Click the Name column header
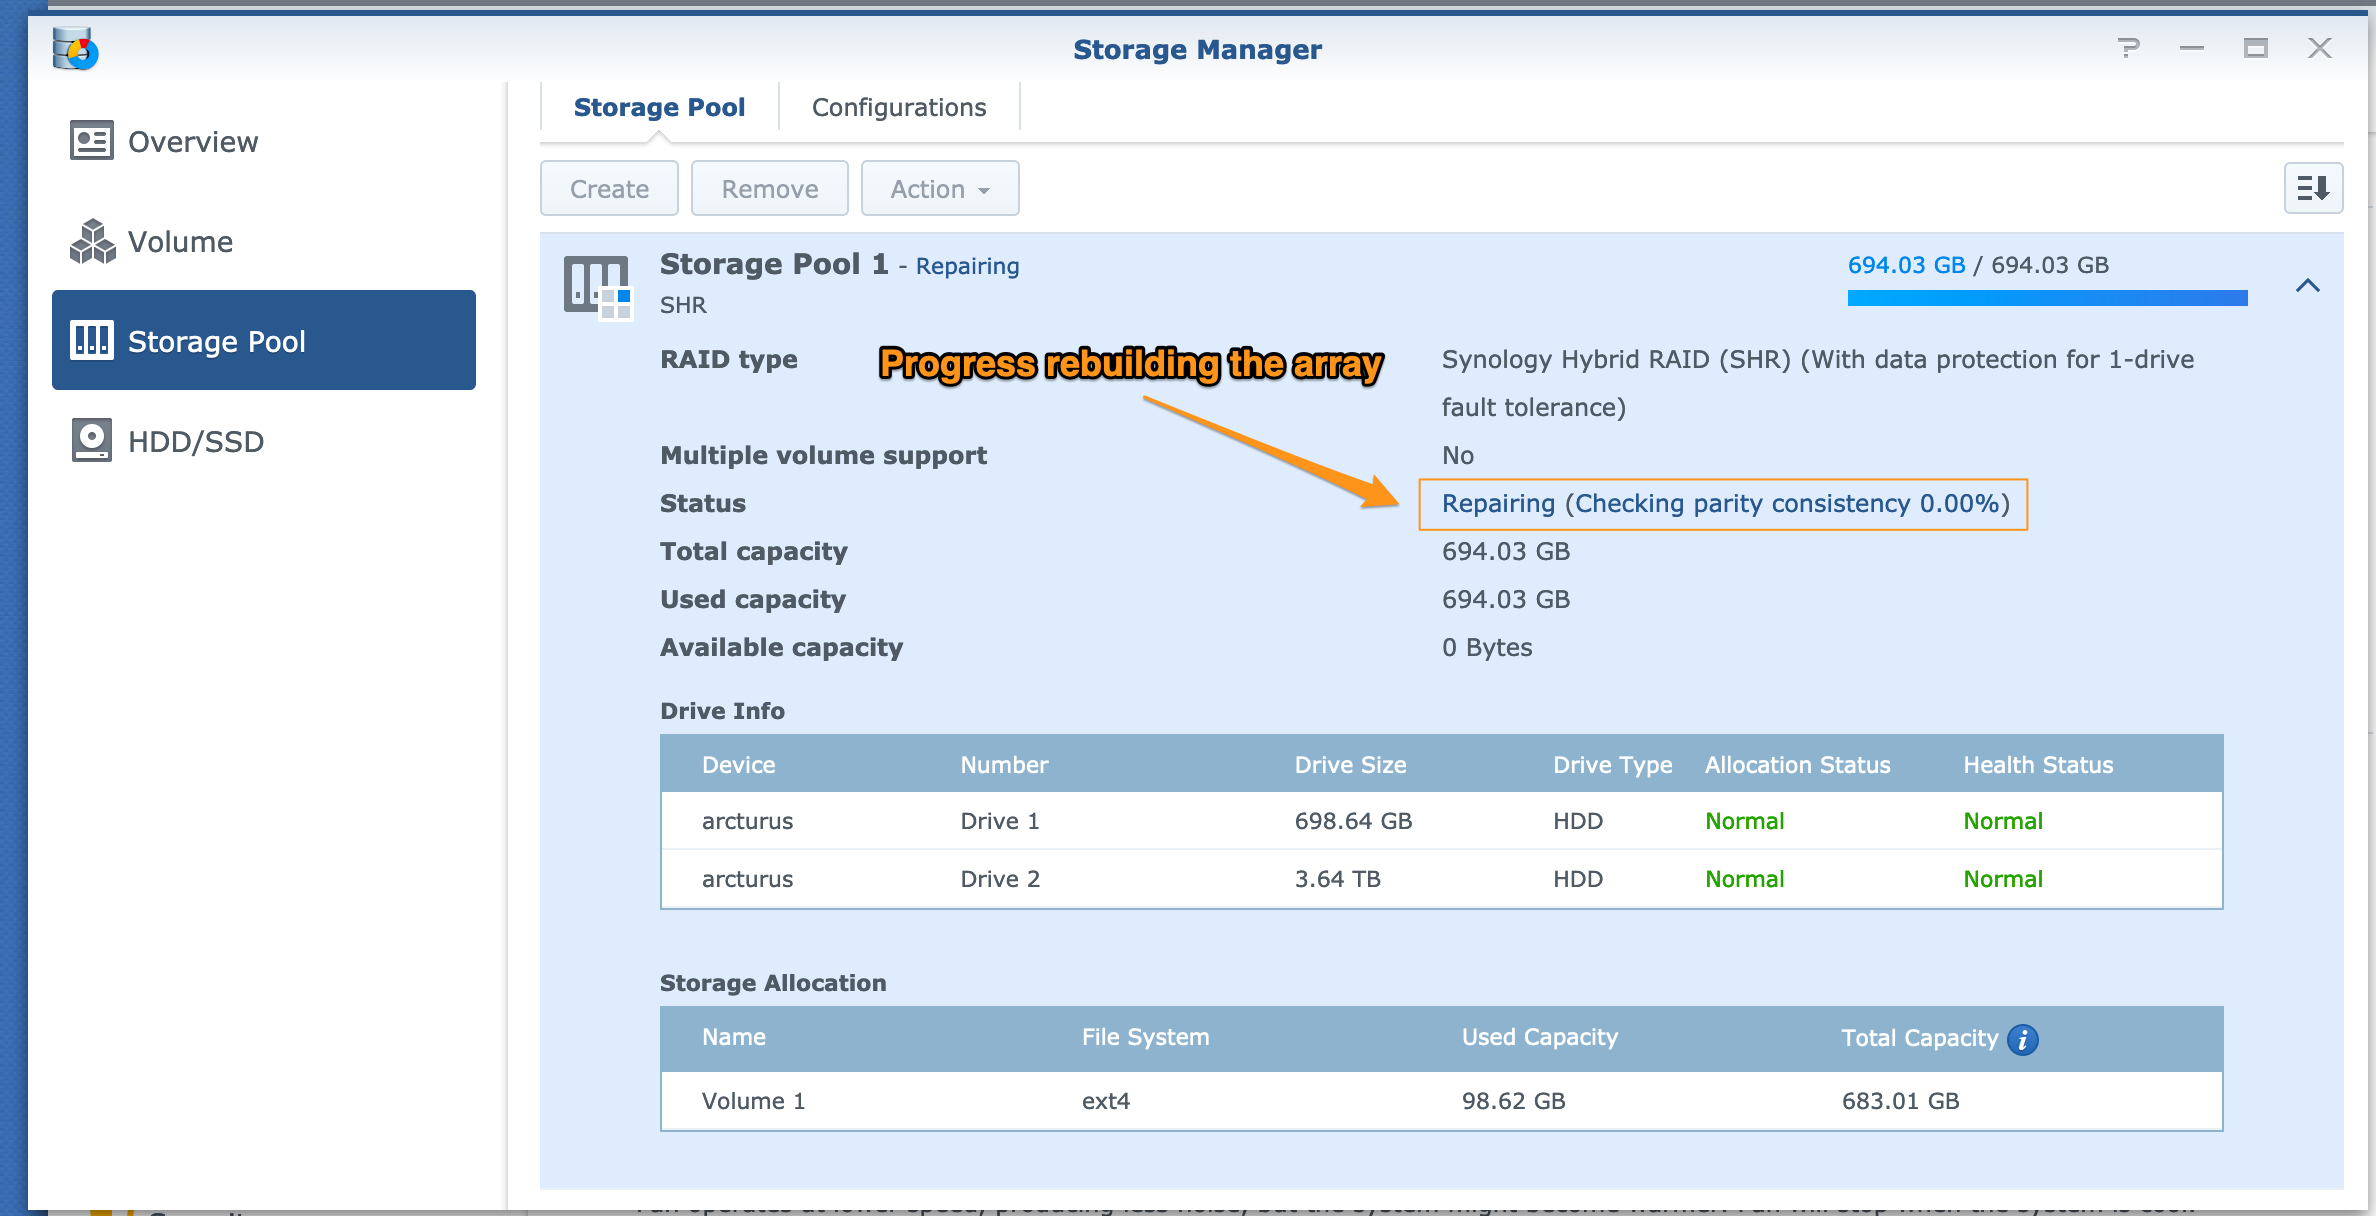This screenshot has width=2376, height=1216. (733, 1037)
